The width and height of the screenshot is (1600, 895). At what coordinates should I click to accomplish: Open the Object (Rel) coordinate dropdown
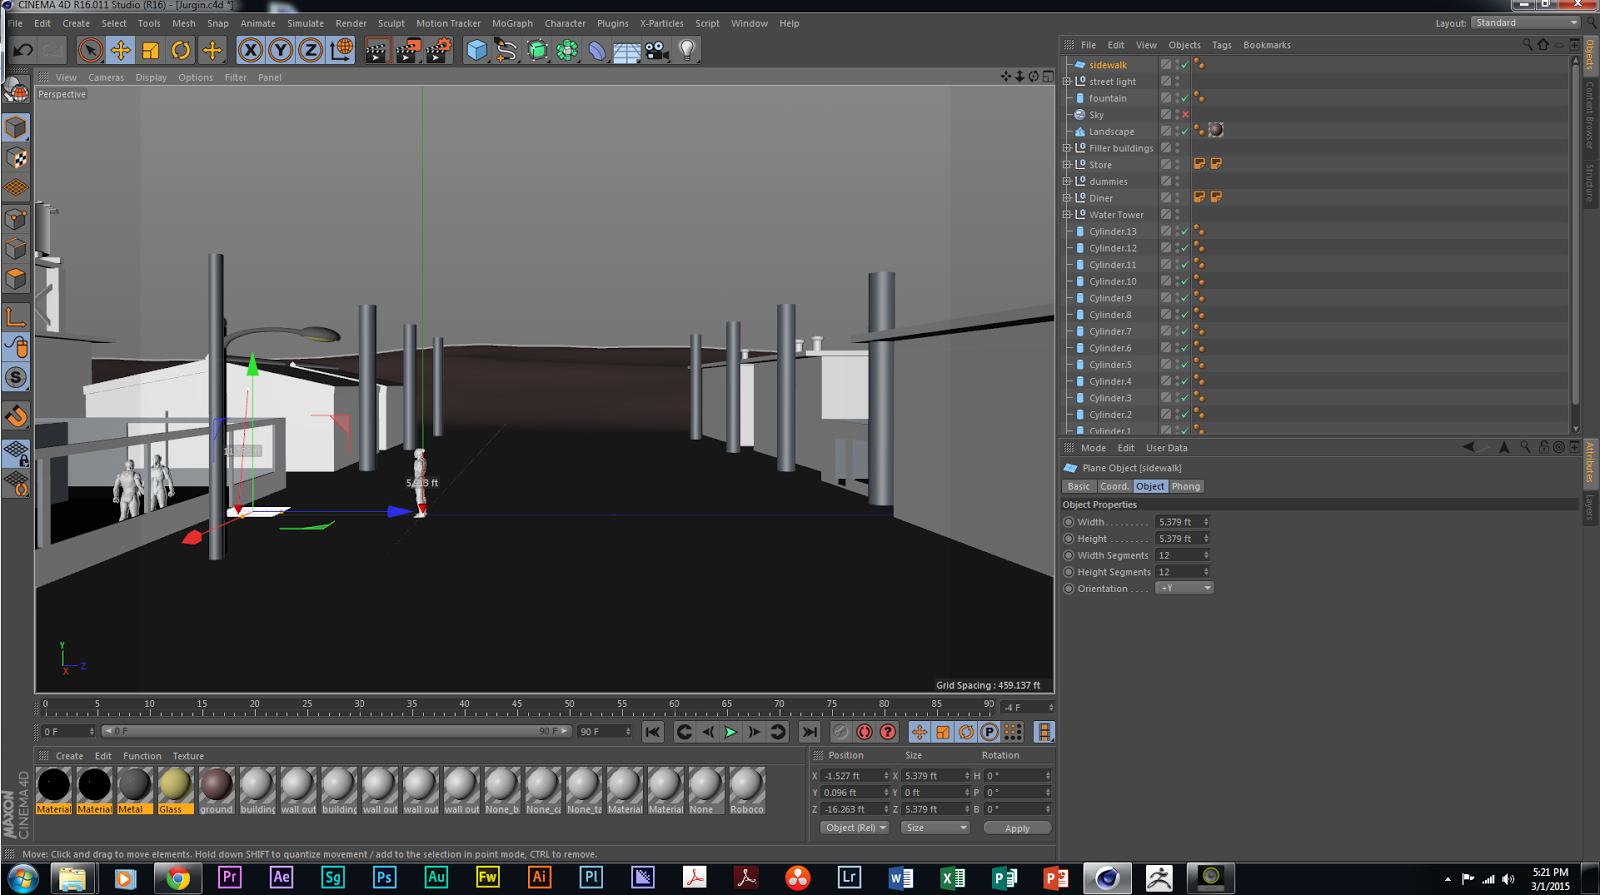coord(855,828)
